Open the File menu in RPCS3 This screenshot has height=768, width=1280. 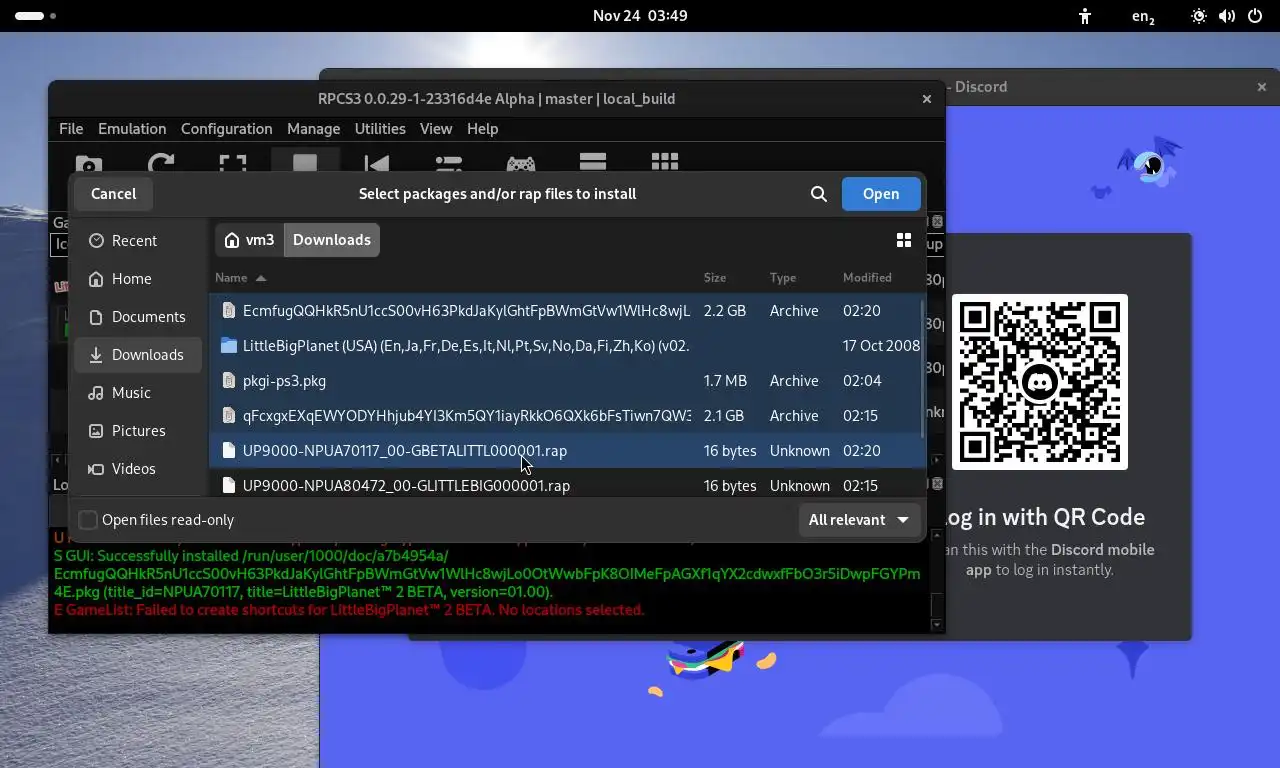coord(71,129)
